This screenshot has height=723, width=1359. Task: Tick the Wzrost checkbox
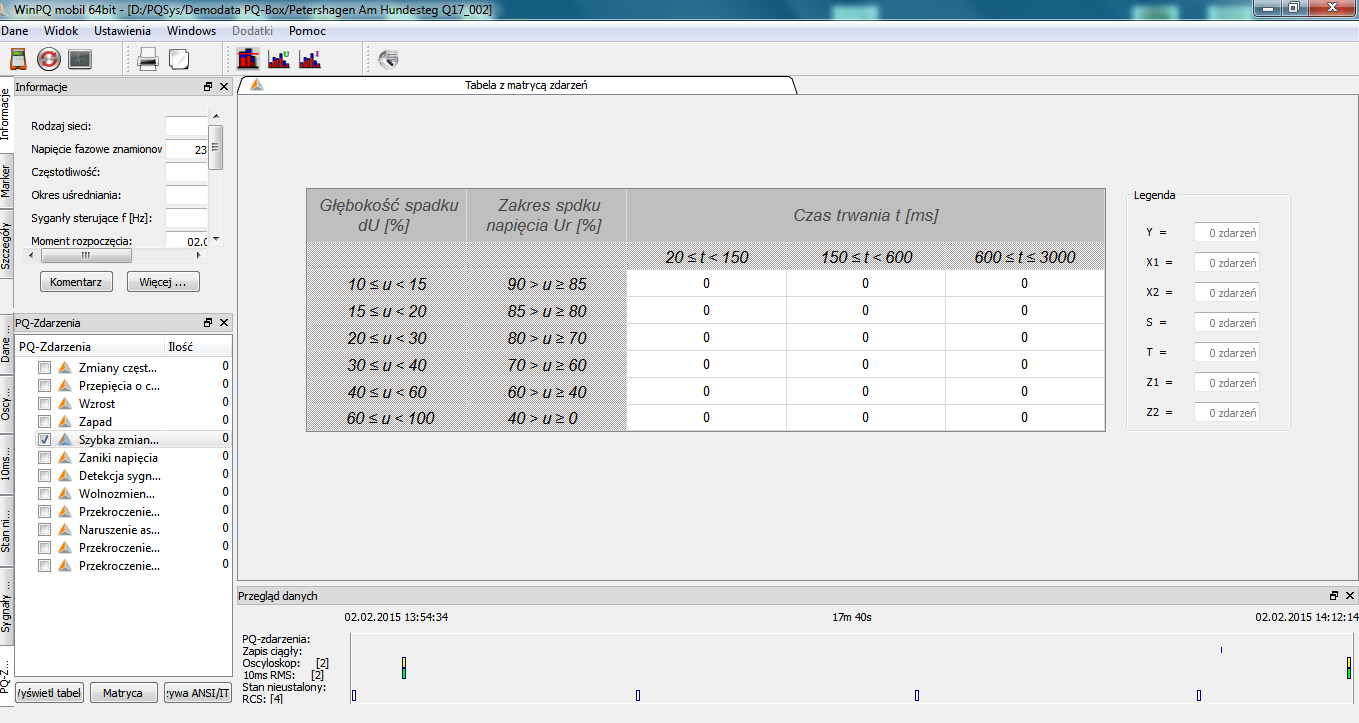click(x=44, y=404)
